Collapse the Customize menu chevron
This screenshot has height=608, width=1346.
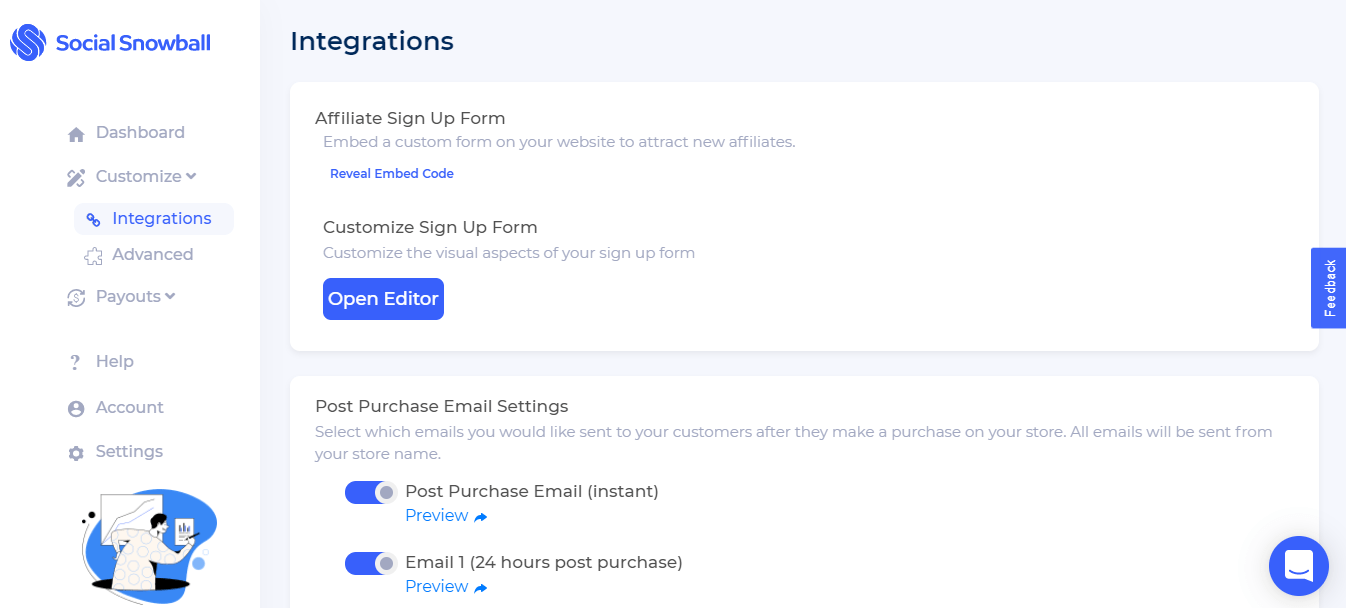click(x=191, y=177)
